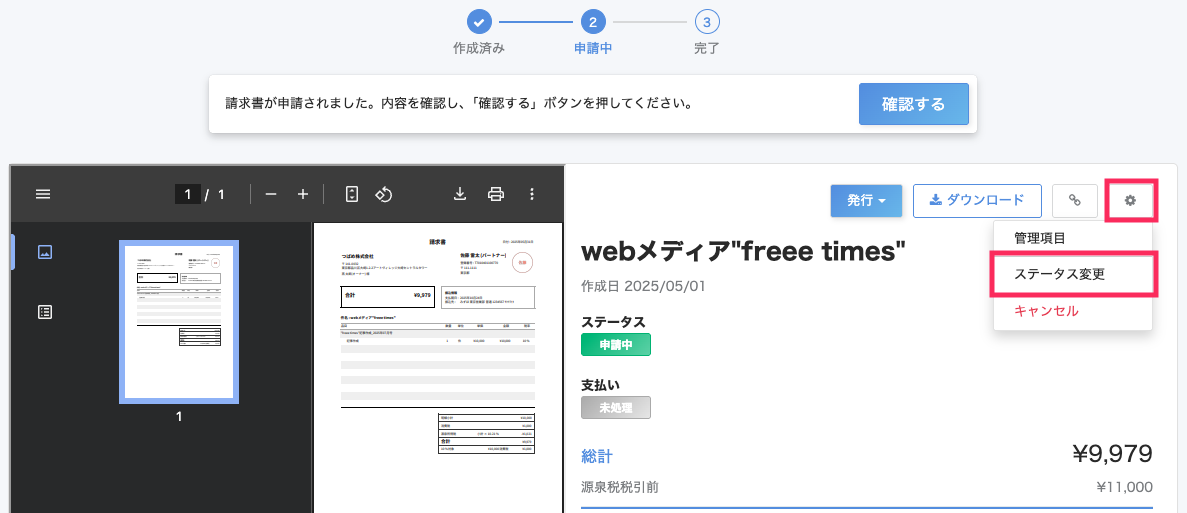Open the PDF viewer sidebar menu icon
The width and height of the screenshot is (1187, 513).
(x=43, y=194)
